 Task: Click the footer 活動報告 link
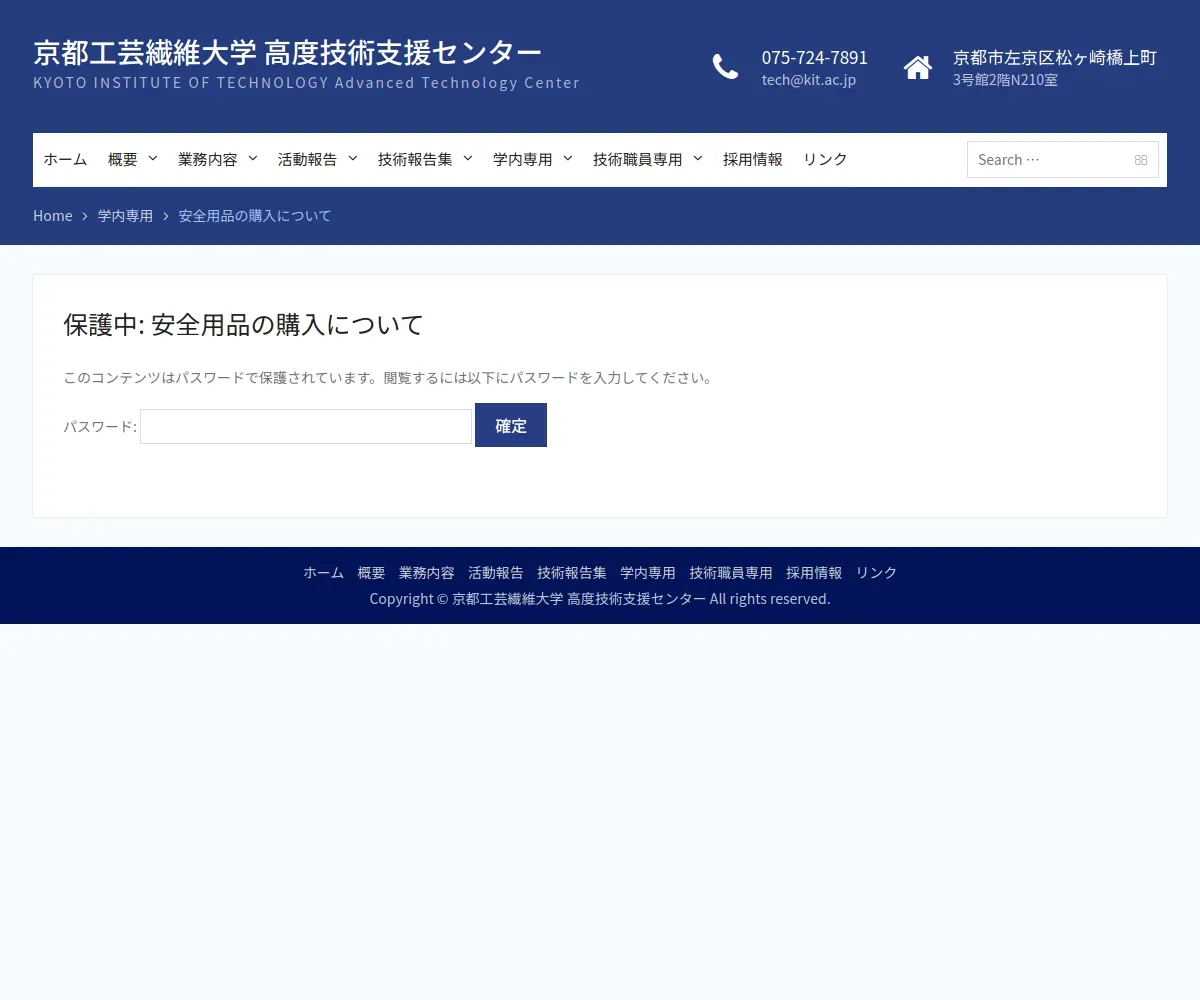tap(496, 573)
